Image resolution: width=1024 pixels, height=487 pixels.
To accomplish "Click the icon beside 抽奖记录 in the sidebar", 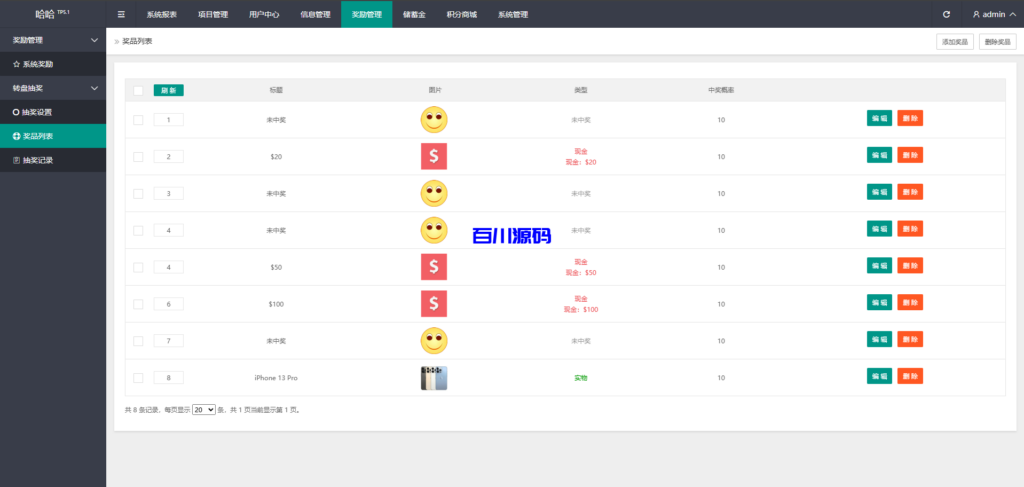I will (16, 160).
